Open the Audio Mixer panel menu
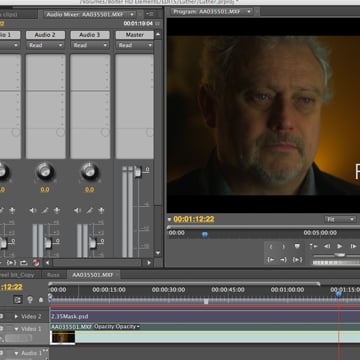This screenshot has width=360, height=360. (x=150, y=14)
